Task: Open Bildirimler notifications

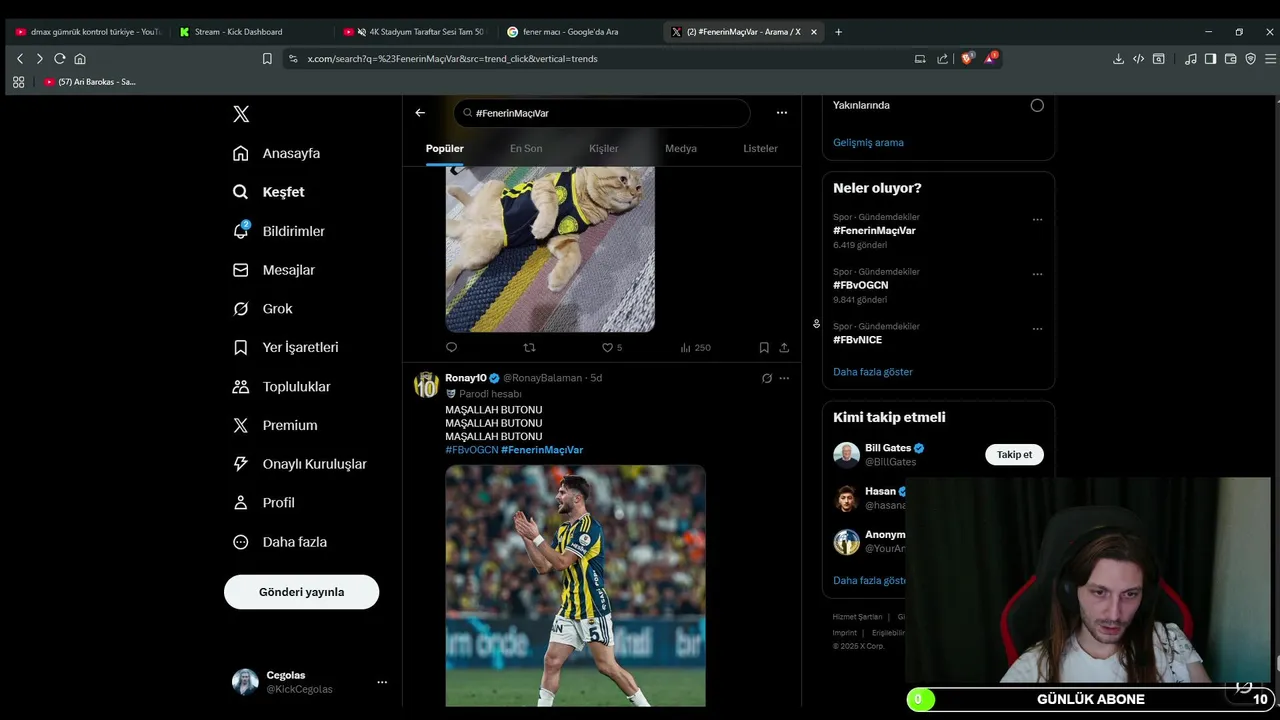Action: pyautogui.click(x=278, y=231)
